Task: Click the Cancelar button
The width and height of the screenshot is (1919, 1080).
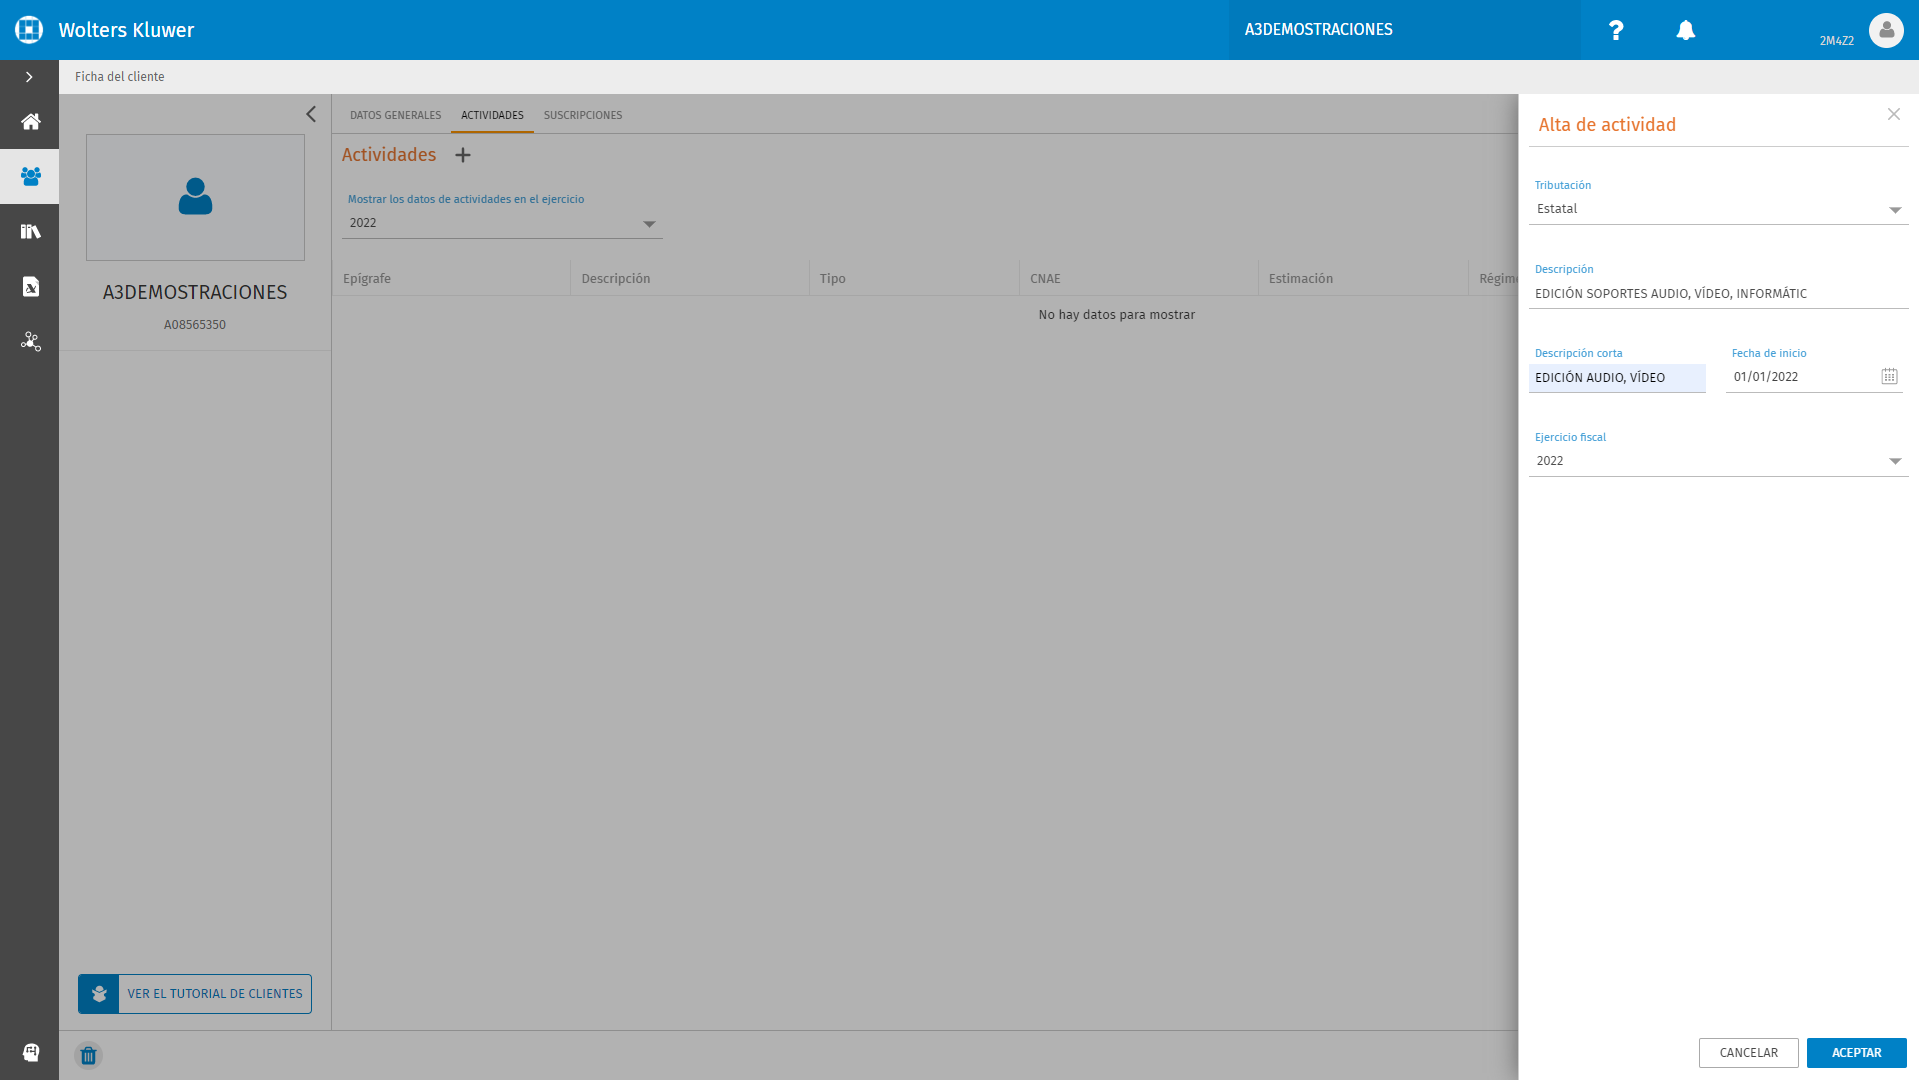Action: pos(1748,1053)
